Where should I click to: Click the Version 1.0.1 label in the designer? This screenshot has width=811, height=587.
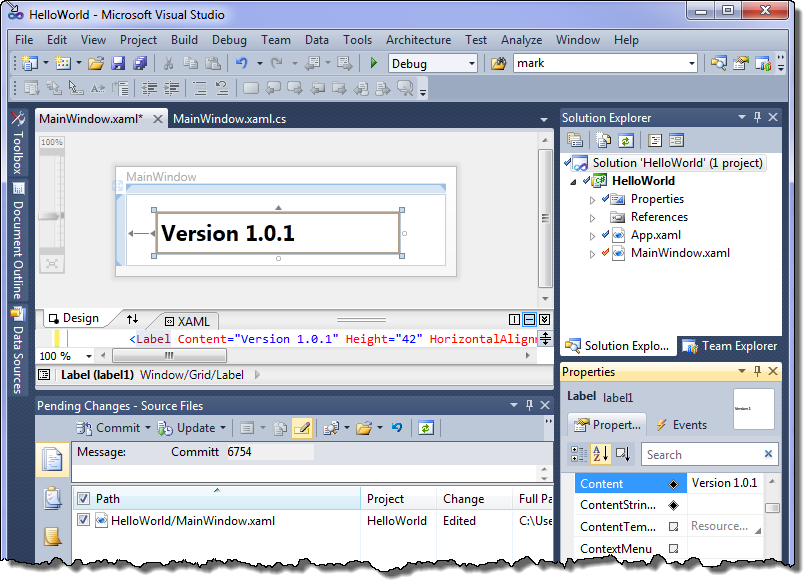click(x=278, y=233)
